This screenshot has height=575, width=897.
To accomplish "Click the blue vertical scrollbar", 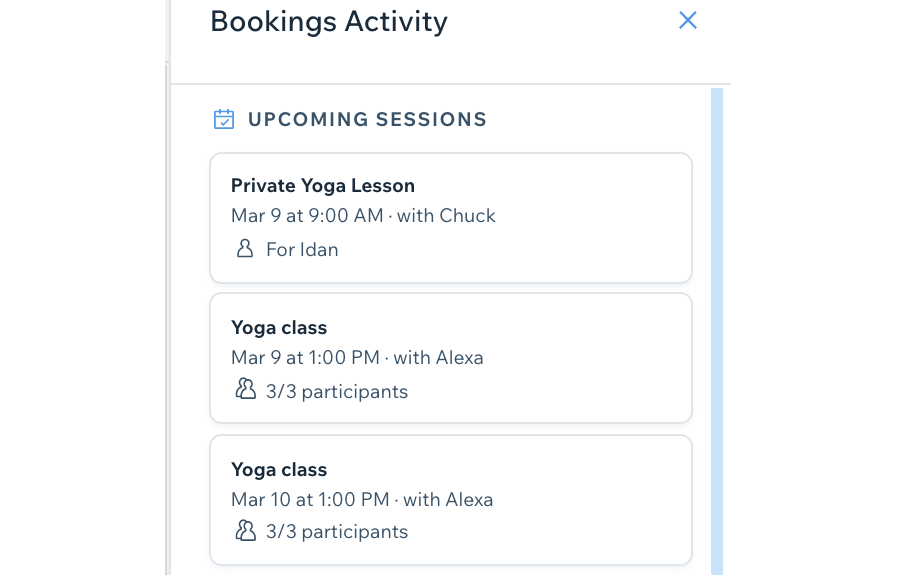I will click(717, 331).
